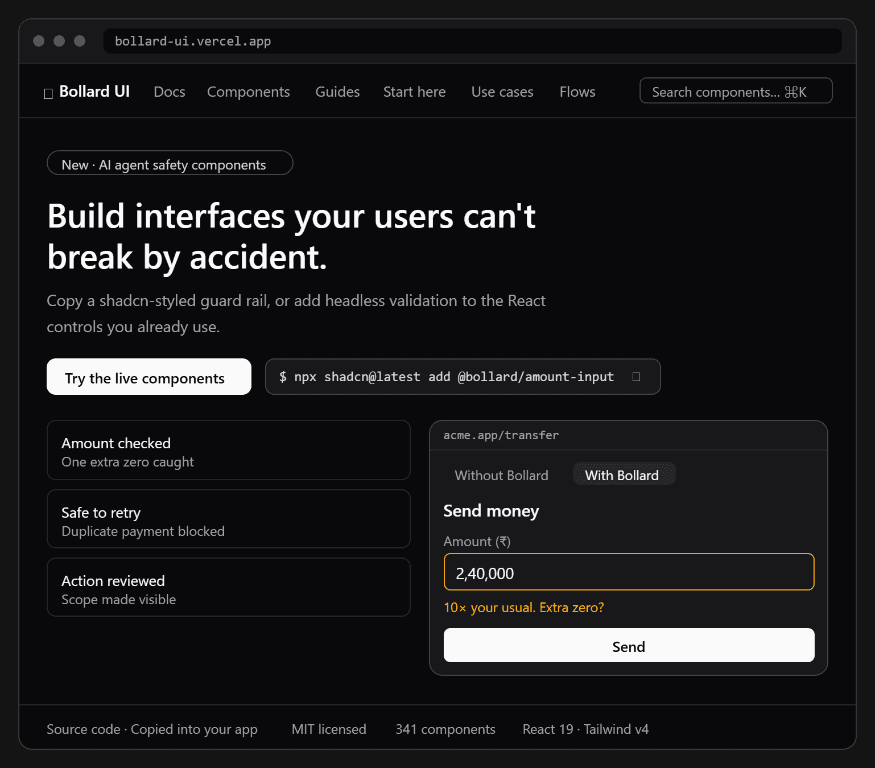This screenshot has height=768, width=875.
Task: Click the 'Send money' heading
Action: (491, 511)
